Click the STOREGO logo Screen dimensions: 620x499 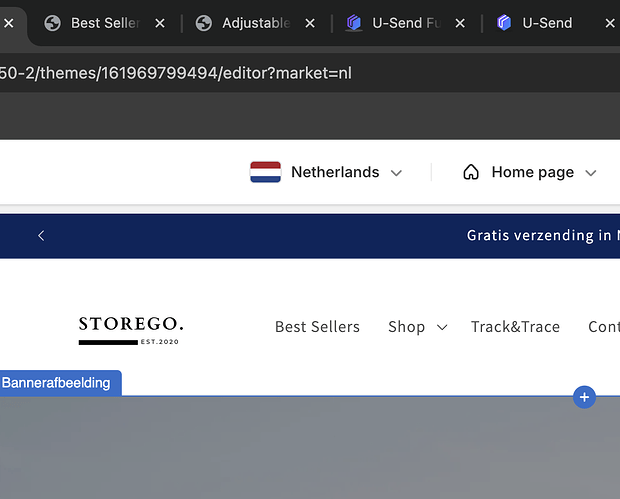tap(131, 329)
